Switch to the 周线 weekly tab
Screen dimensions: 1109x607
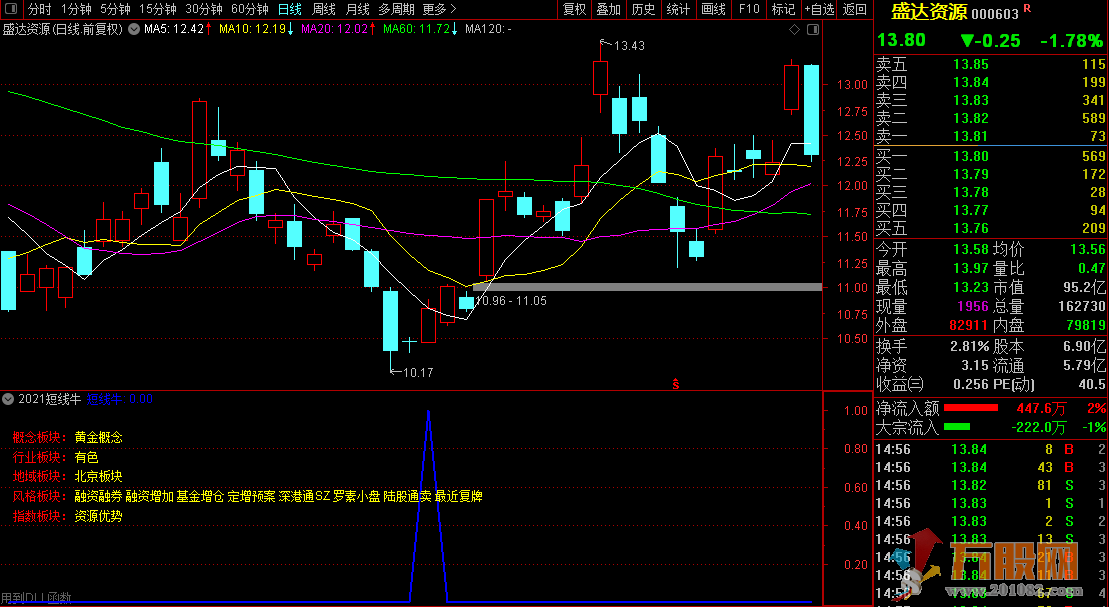click(x=324, y=9)
